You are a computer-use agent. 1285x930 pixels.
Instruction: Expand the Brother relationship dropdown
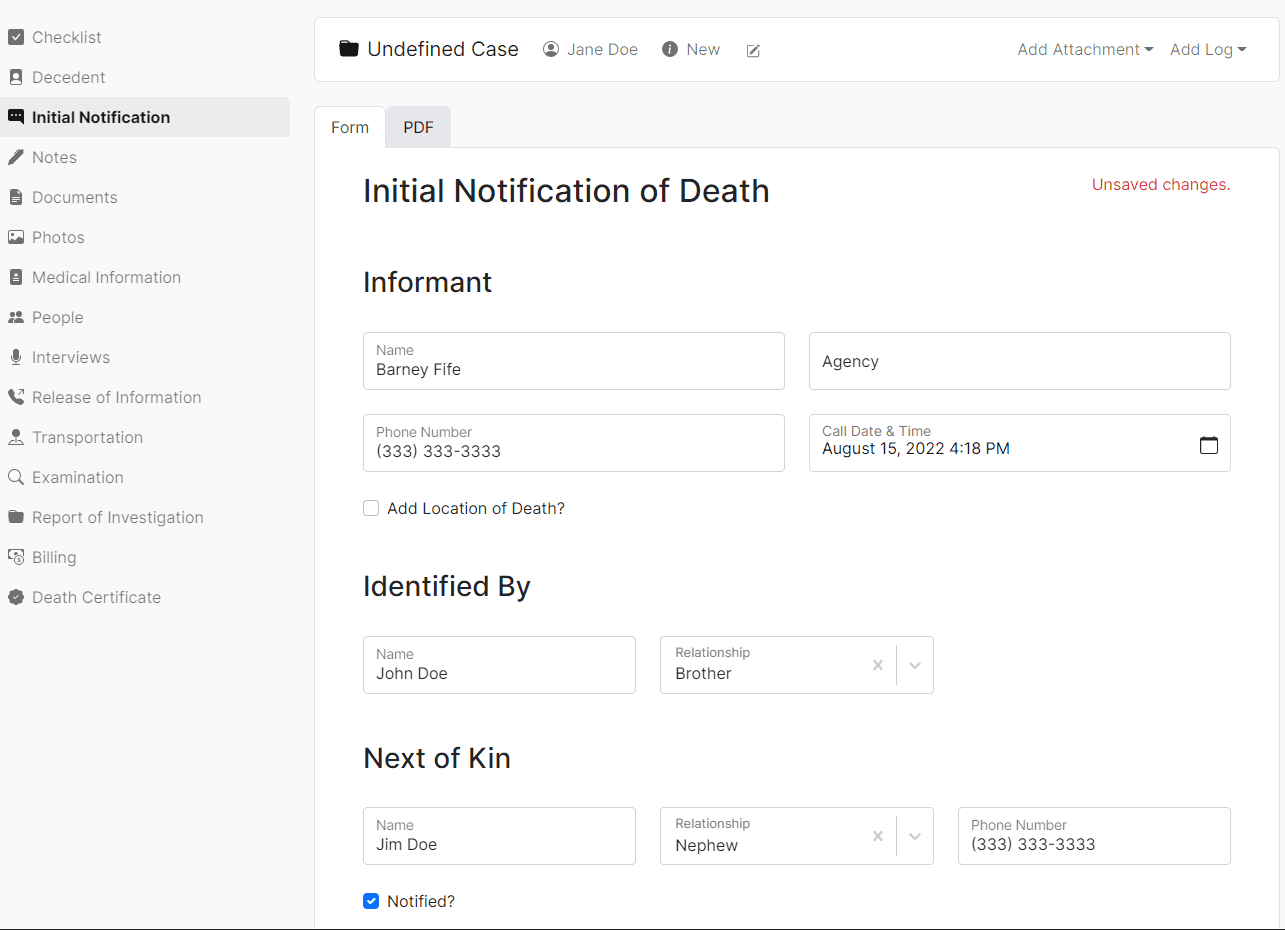click(x=913, y=665)
